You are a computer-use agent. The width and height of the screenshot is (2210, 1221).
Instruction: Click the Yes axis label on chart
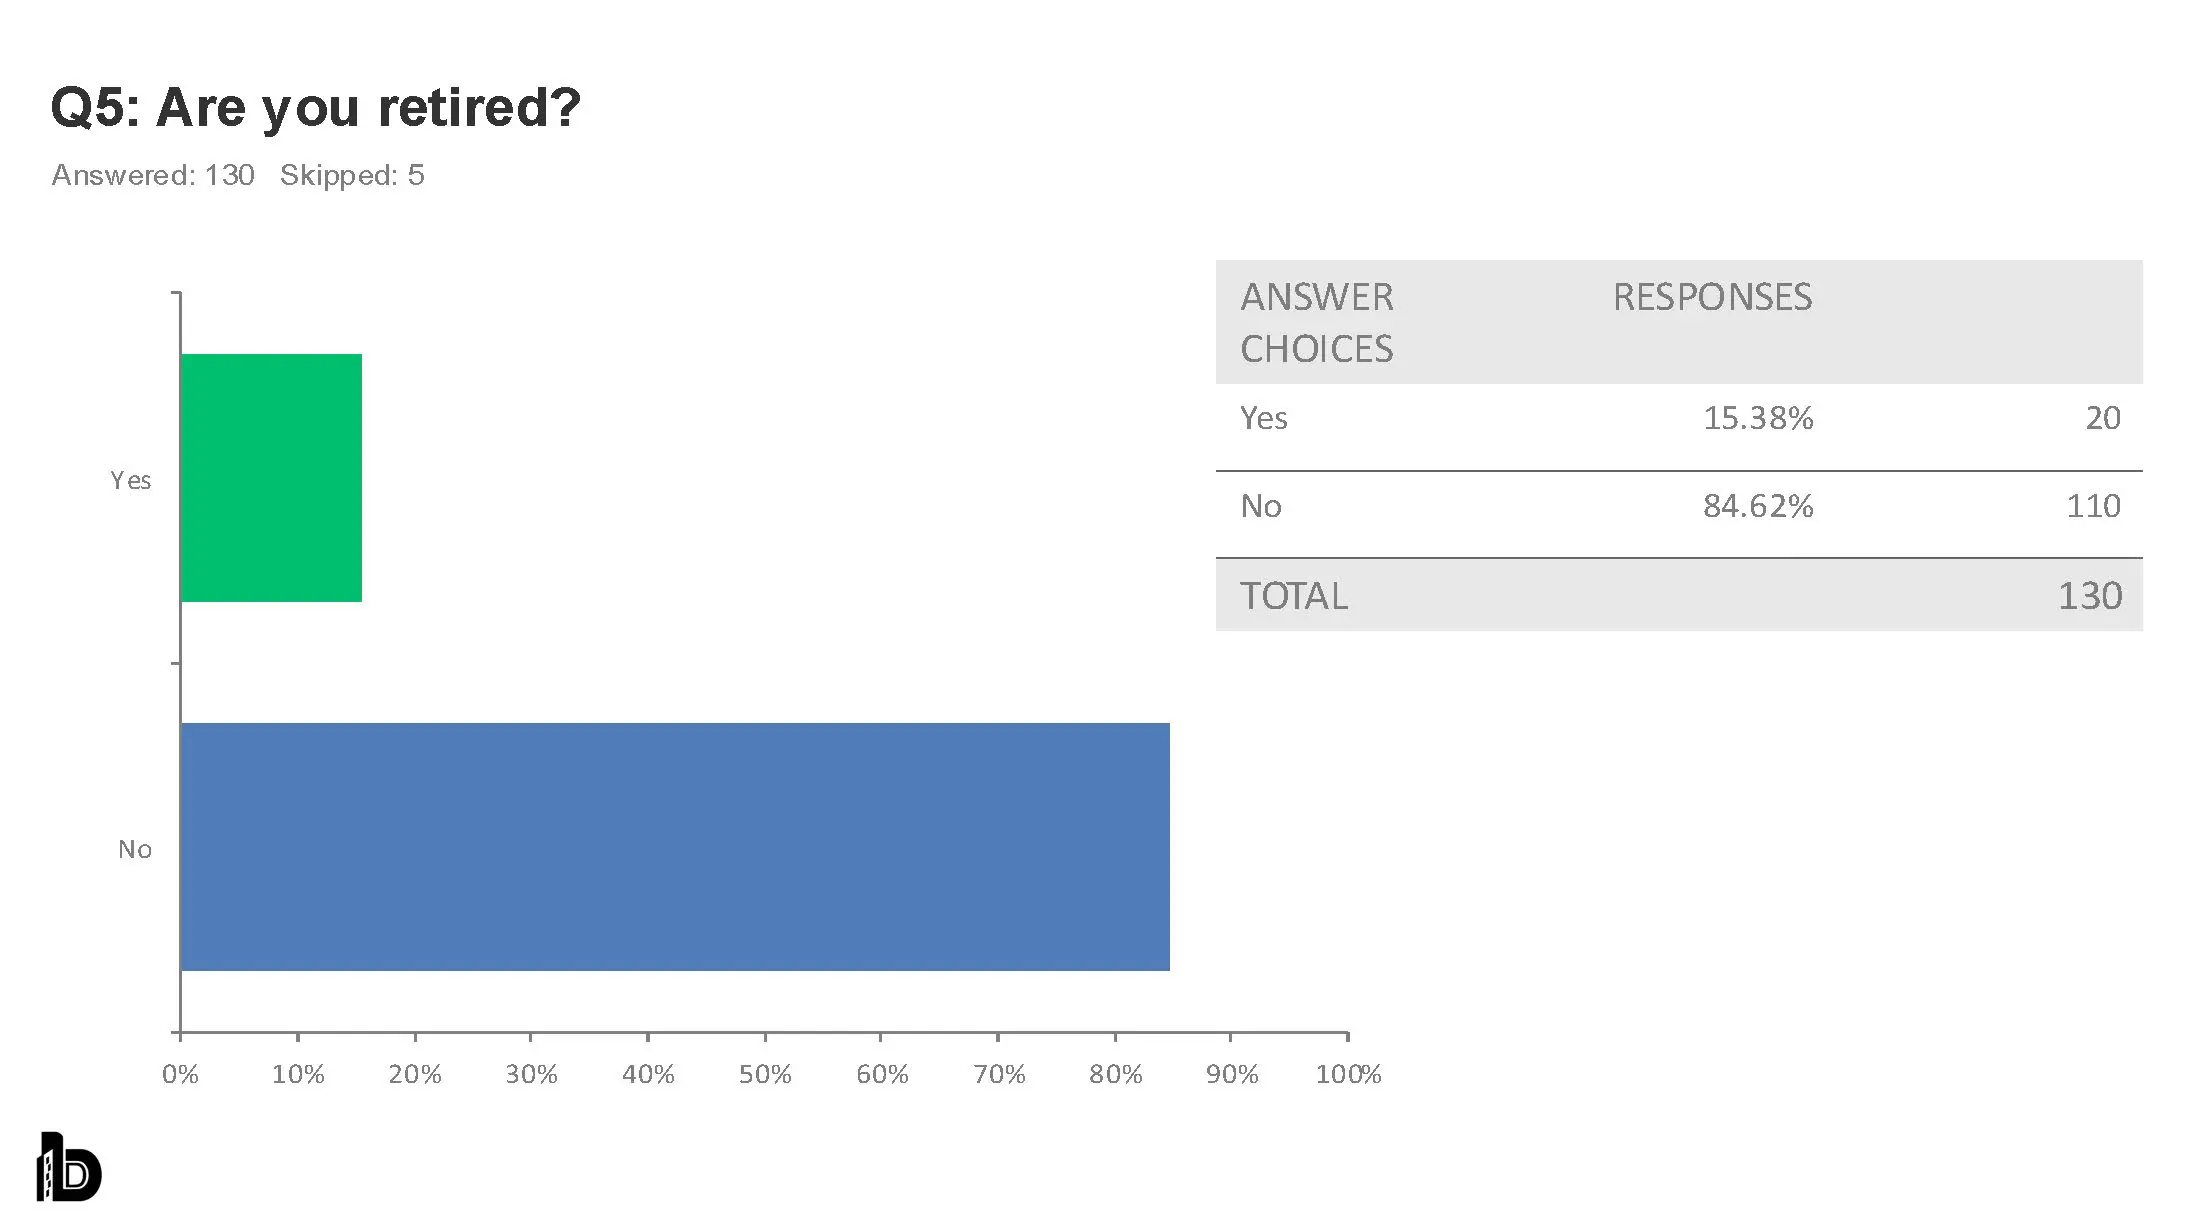click(131, 480)
